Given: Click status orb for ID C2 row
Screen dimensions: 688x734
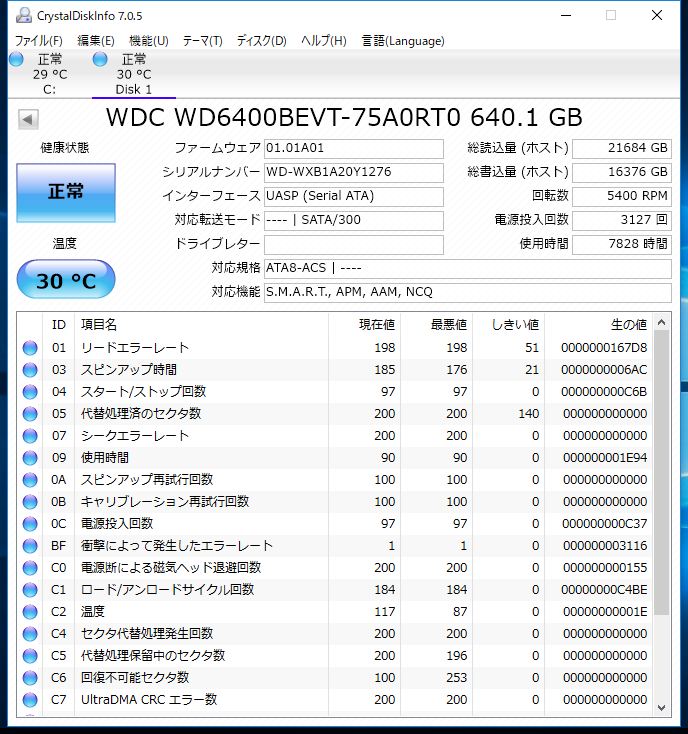Looking at the screenshot, I should click(30, 612).
